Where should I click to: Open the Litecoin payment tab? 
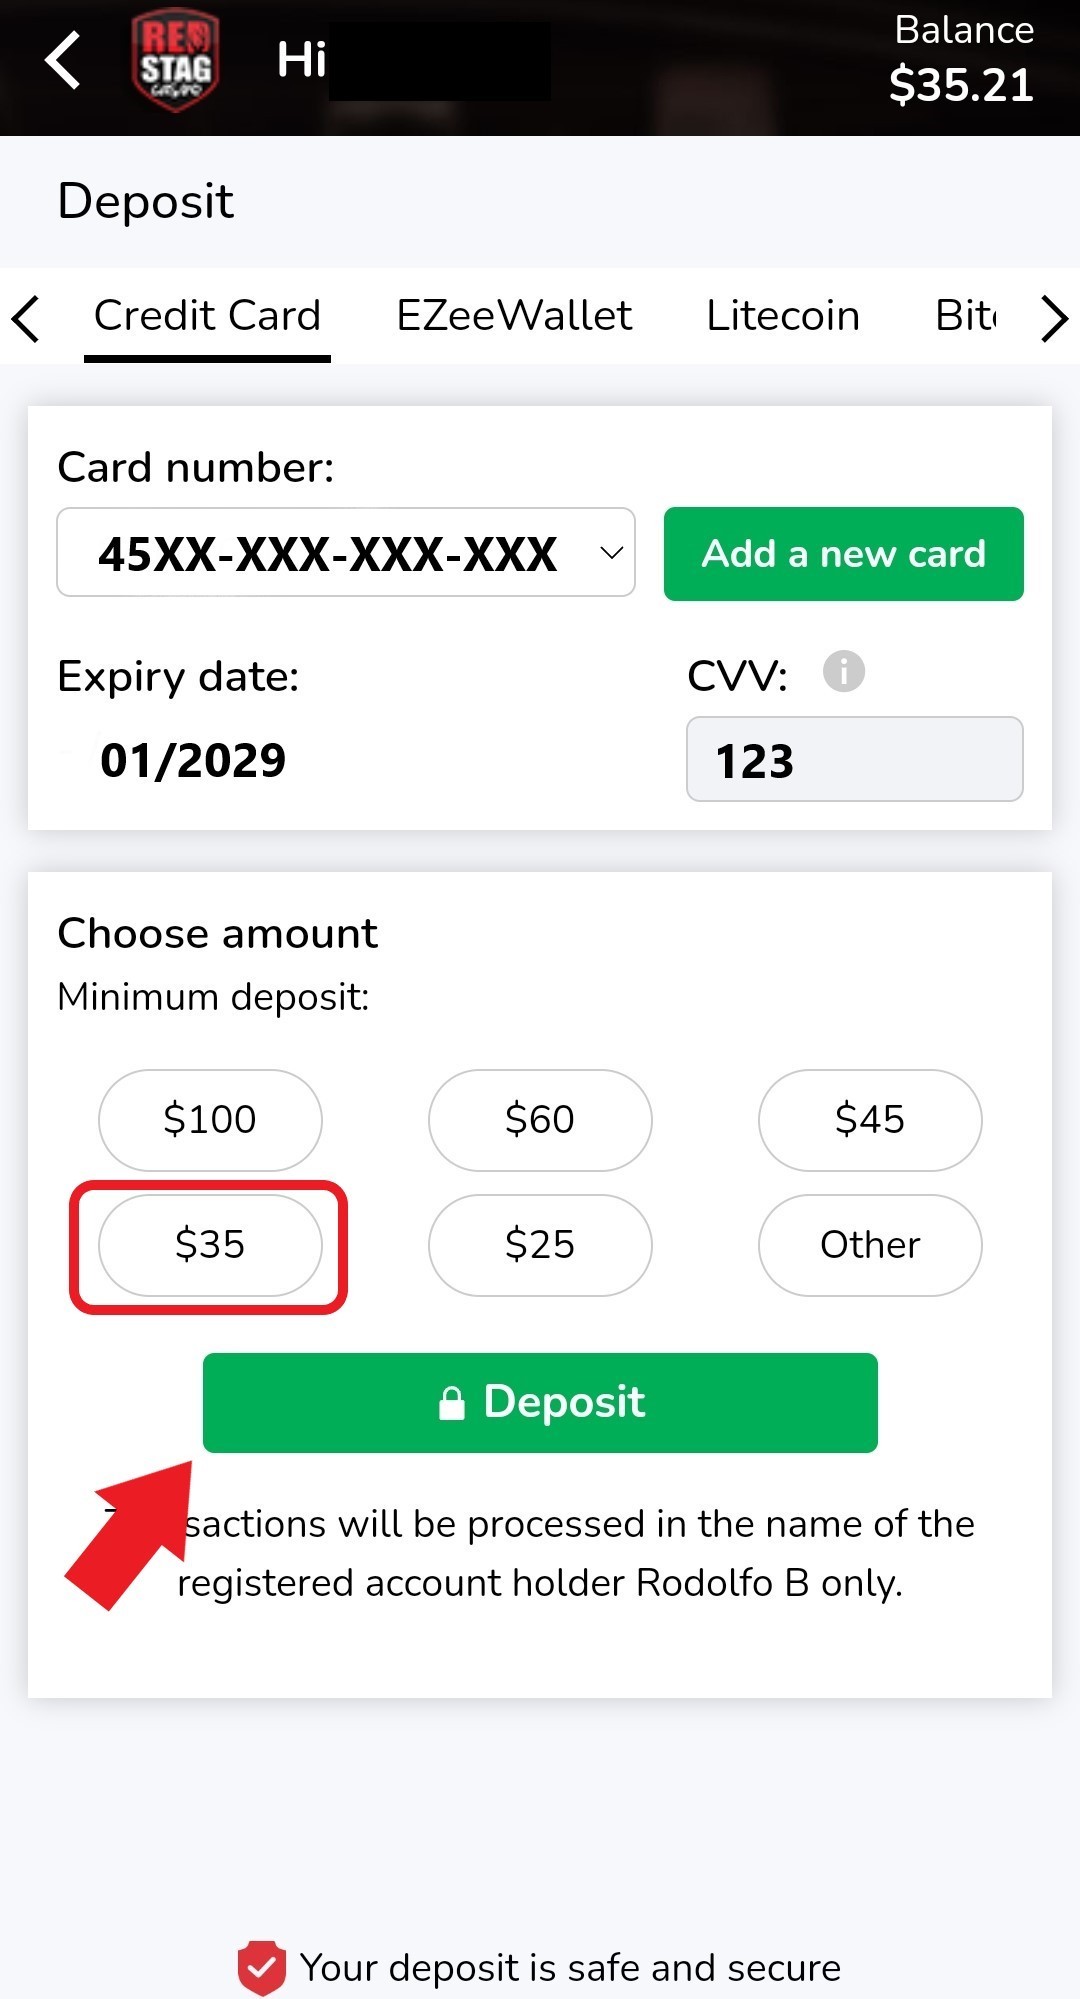[783, 316]
